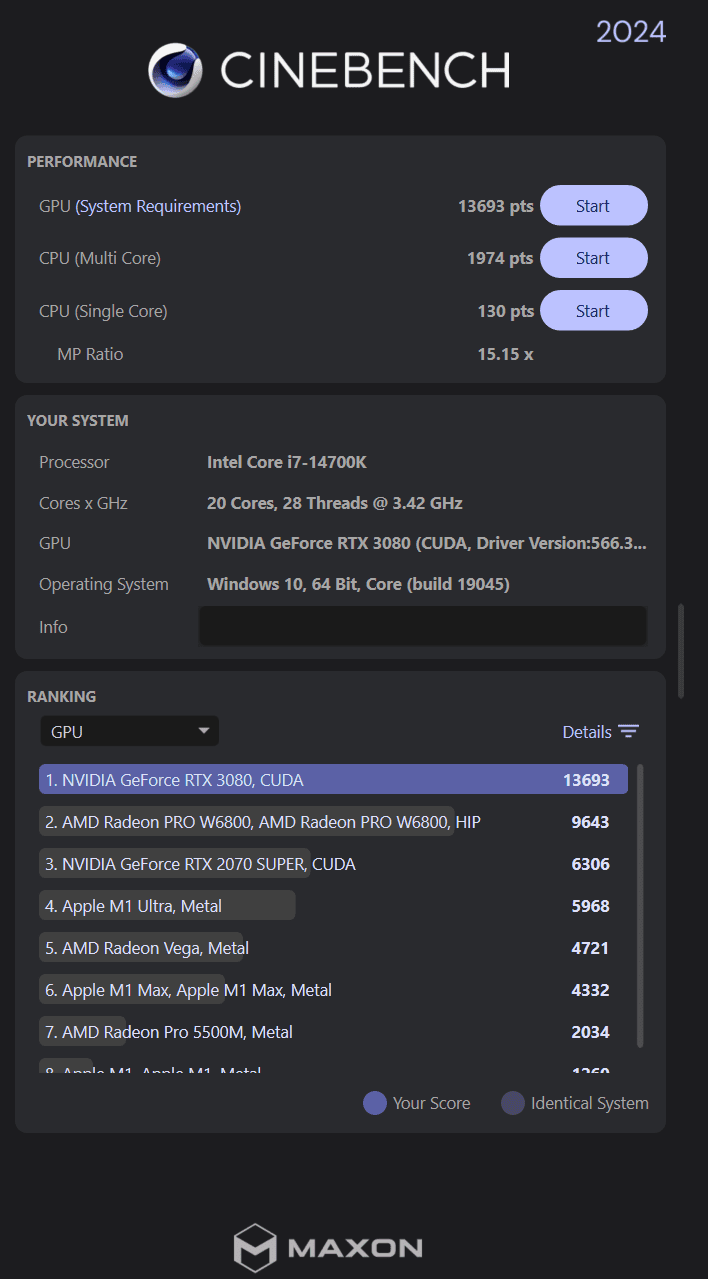Select Apple M1 Ultra ranking row

[333, 906]
